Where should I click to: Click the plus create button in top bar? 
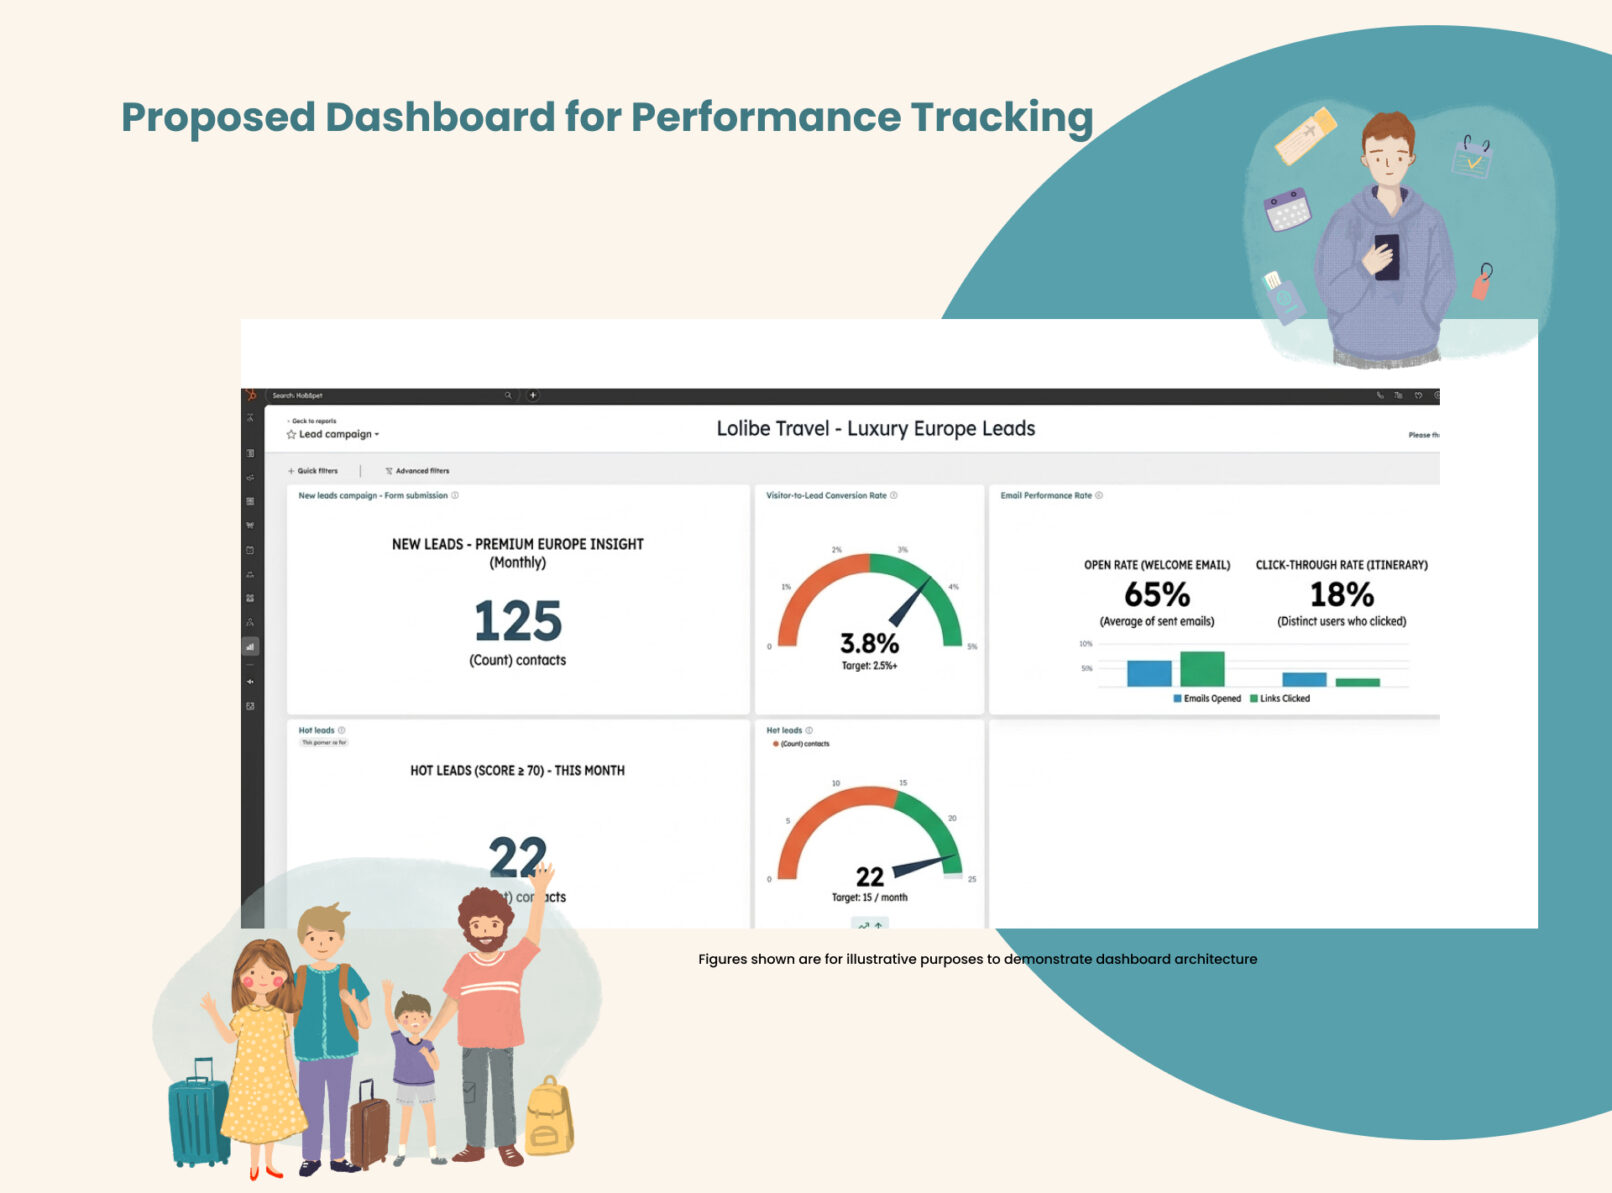point(533,395)
